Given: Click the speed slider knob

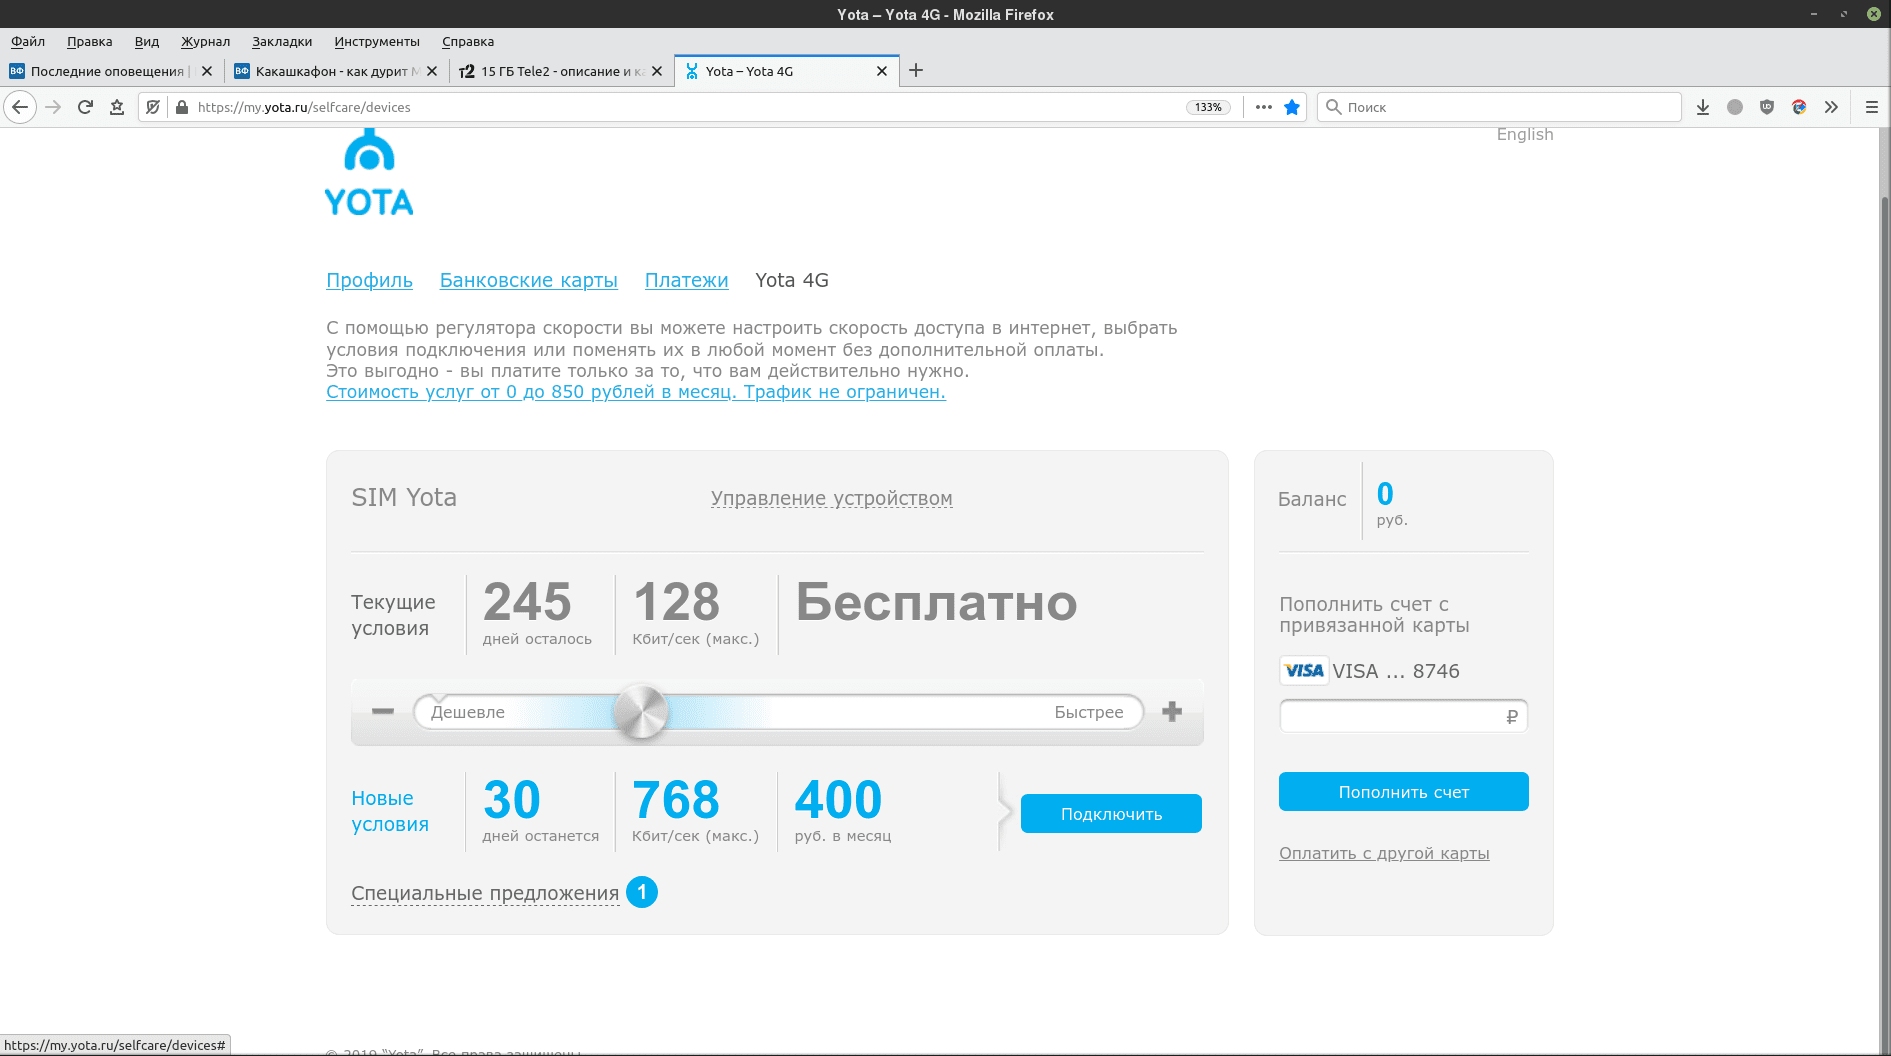Looking at the screenshot, I should tap(640, 712).
